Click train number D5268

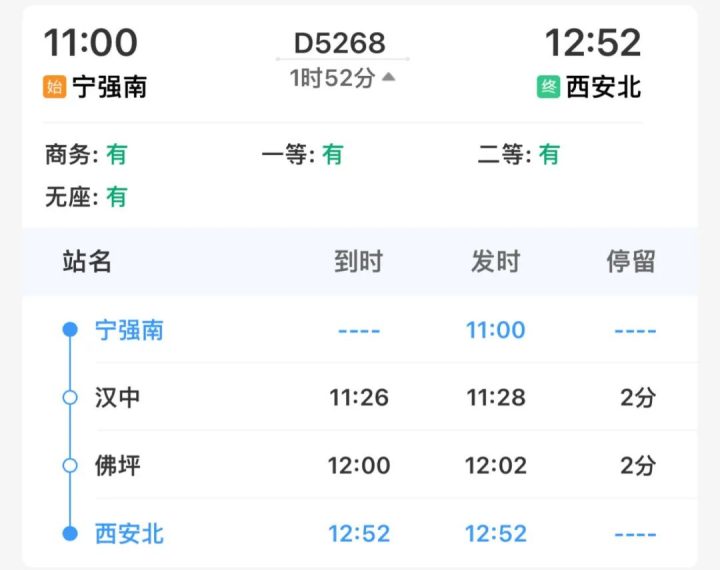tap(340, 43)
